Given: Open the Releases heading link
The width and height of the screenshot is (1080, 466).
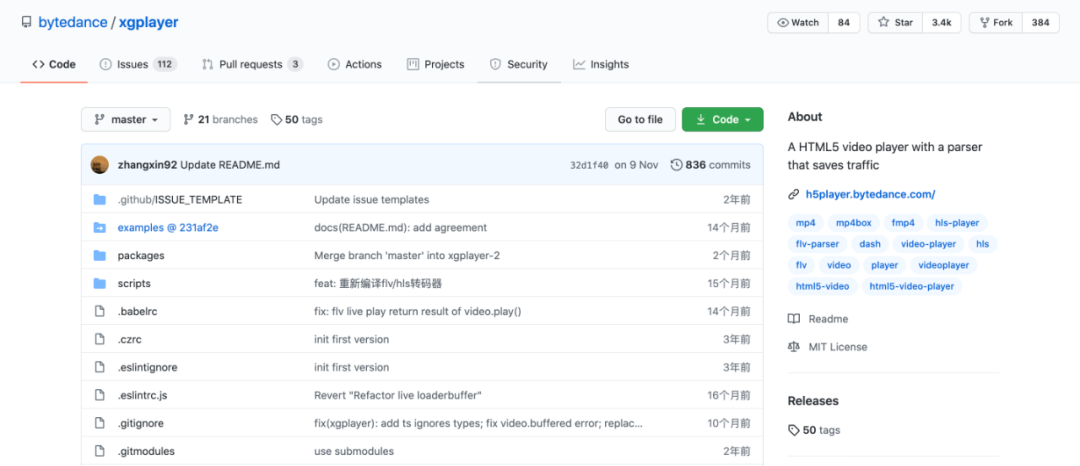Looking at the screenshot, I should [x=813, y=401].
